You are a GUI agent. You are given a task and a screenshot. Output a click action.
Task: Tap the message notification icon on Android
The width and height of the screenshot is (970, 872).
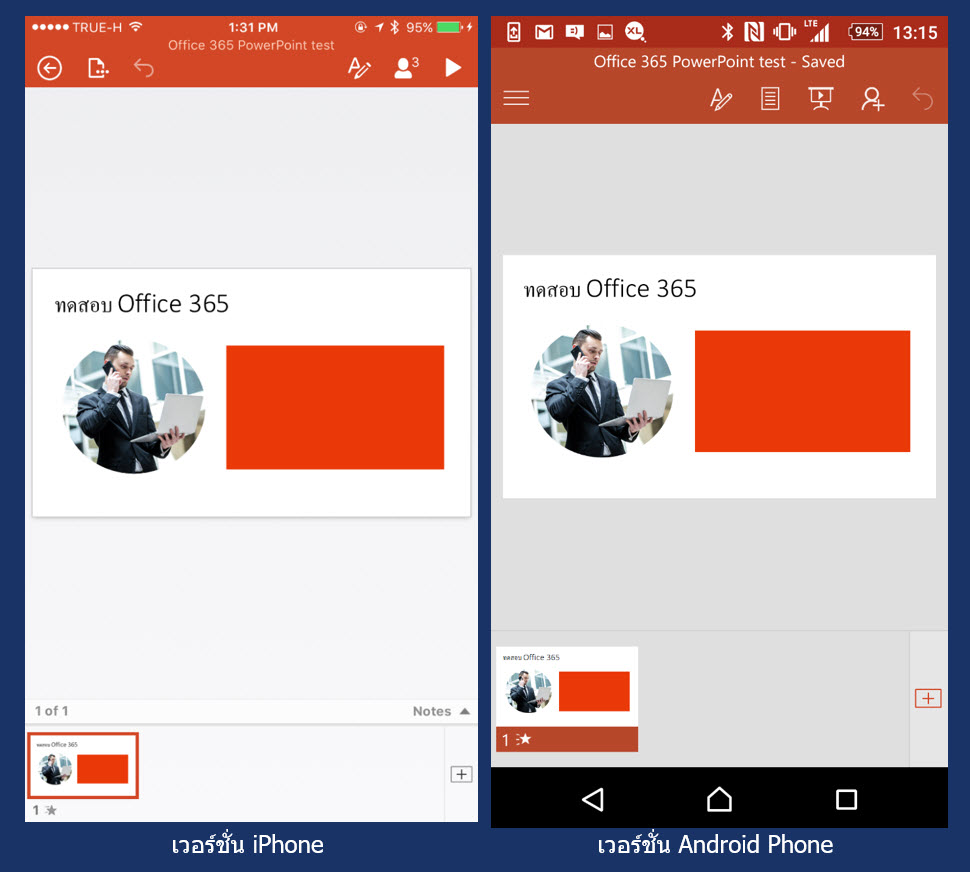(575, 32)
